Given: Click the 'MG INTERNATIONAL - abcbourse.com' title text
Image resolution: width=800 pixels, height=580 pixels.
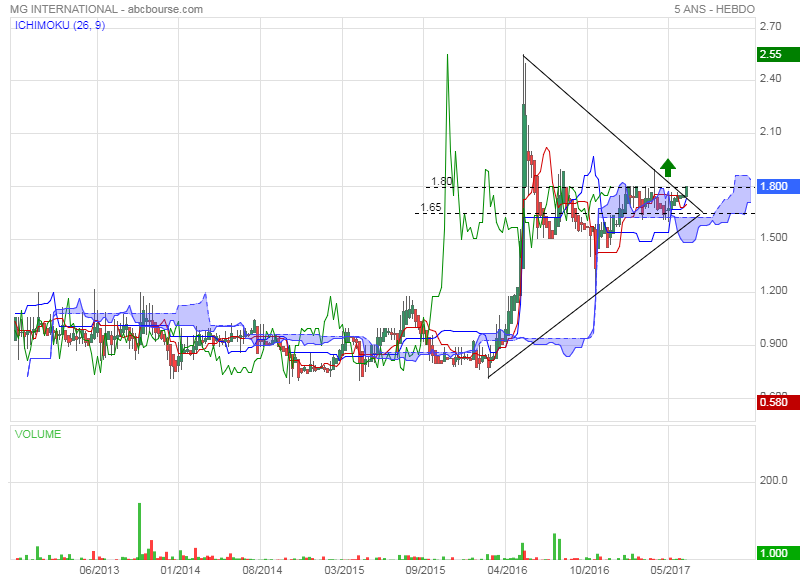Looking at the screenshot, I should [106, 9].
